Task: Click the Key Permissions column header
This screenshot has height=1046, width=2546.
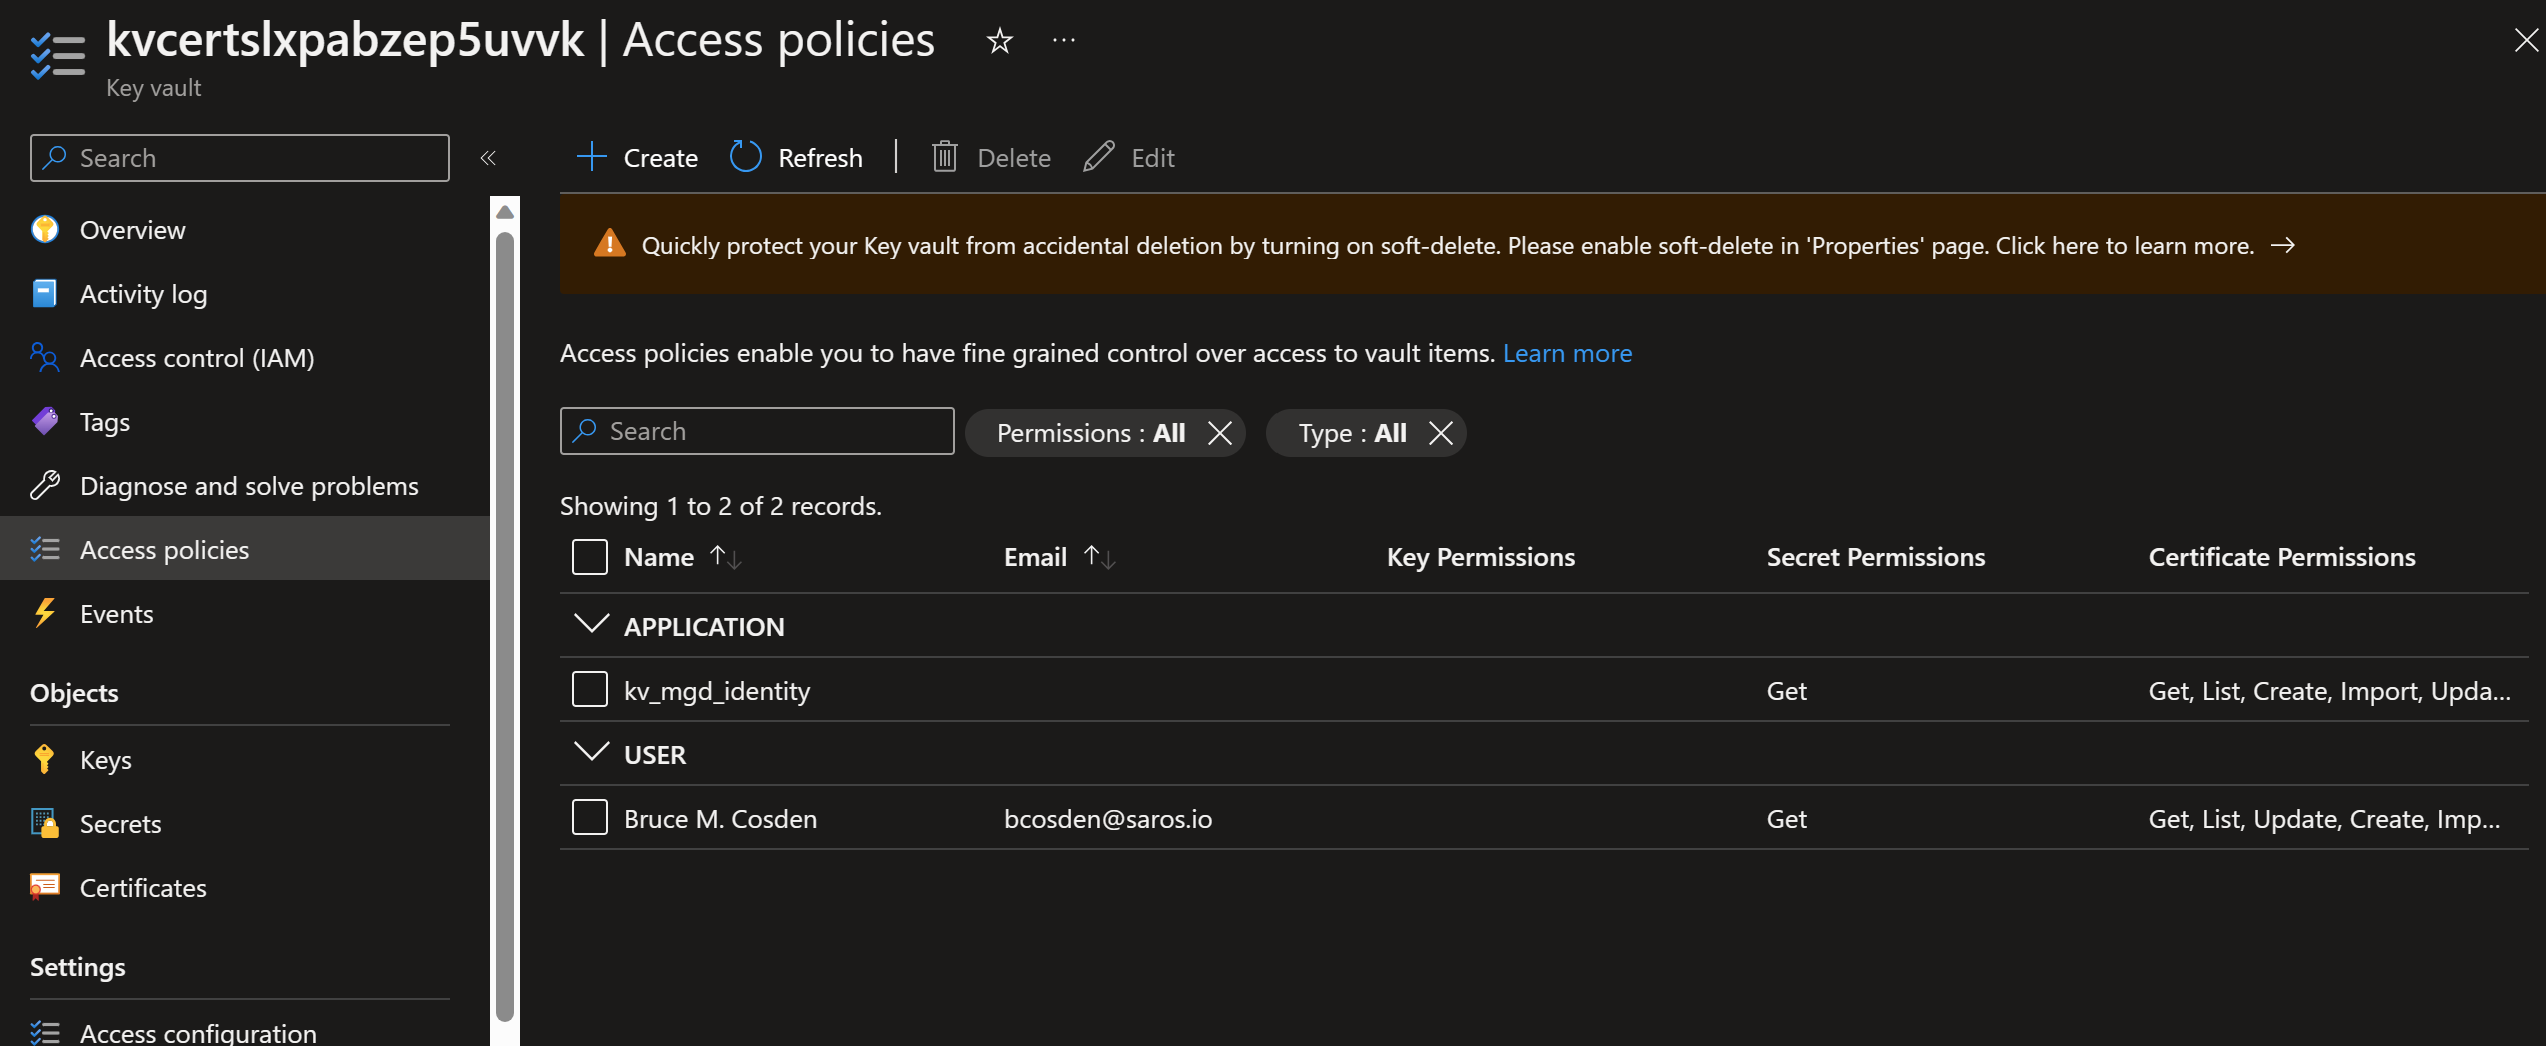Action: 1480,557
